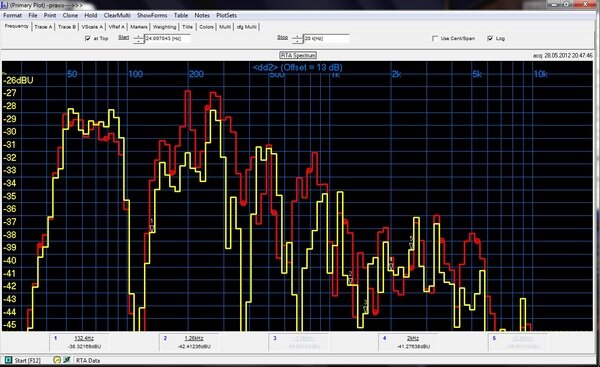
Task: Click the green Start icon in status bar
Action: point(8,360)
